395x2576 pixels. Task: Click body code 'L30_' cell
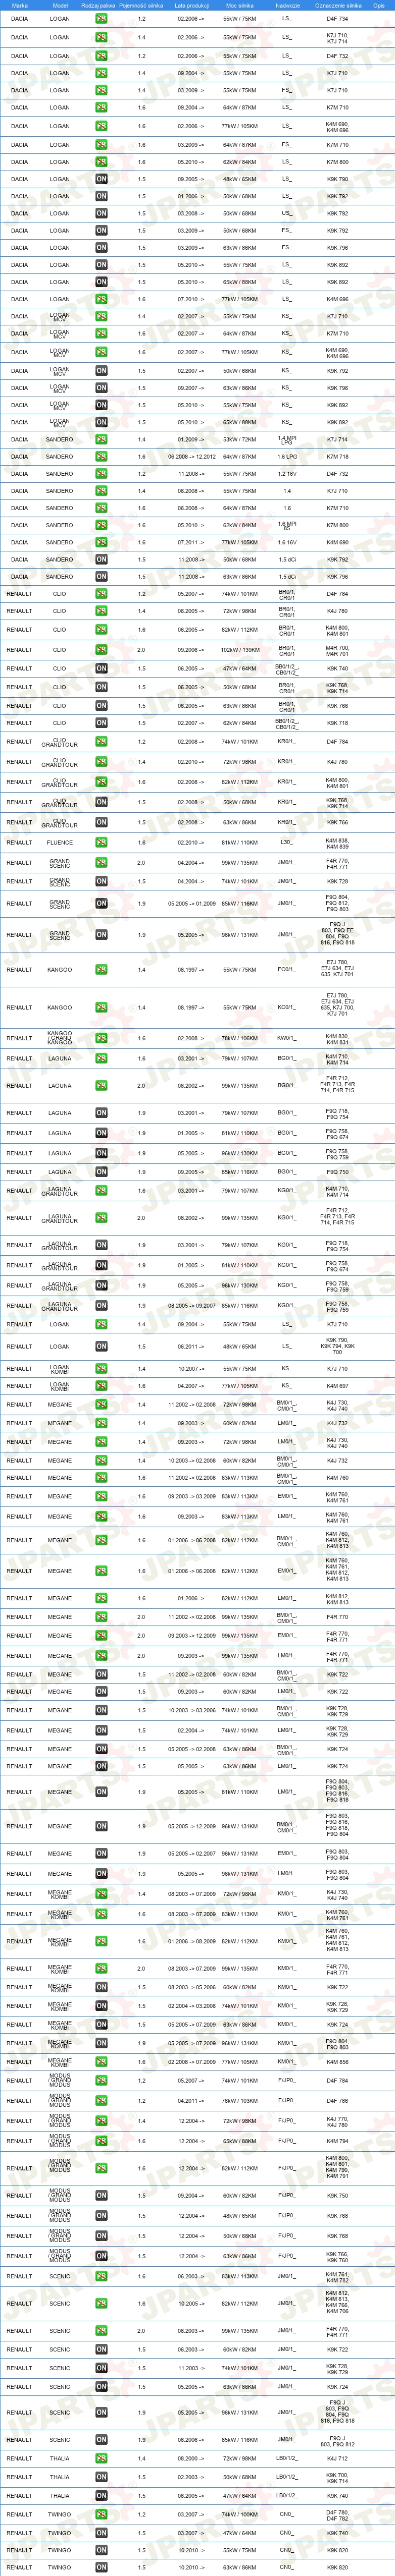[x=287, y=842]
